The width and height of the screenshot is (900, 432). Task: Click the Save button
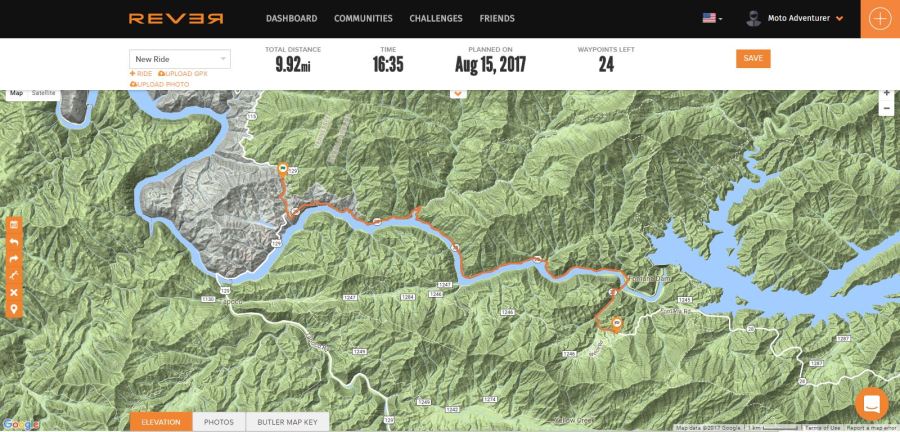tap(753, 59)
